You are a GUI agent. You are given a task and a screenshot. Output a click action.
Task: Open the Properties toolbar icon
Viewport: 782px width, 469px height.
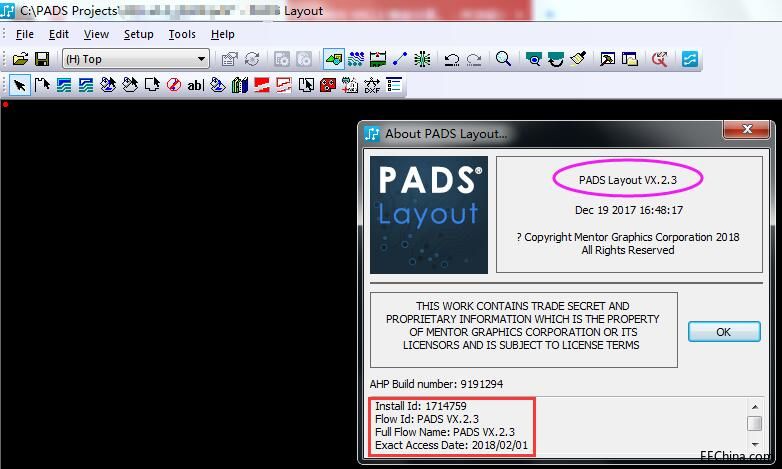click(229, 59)
